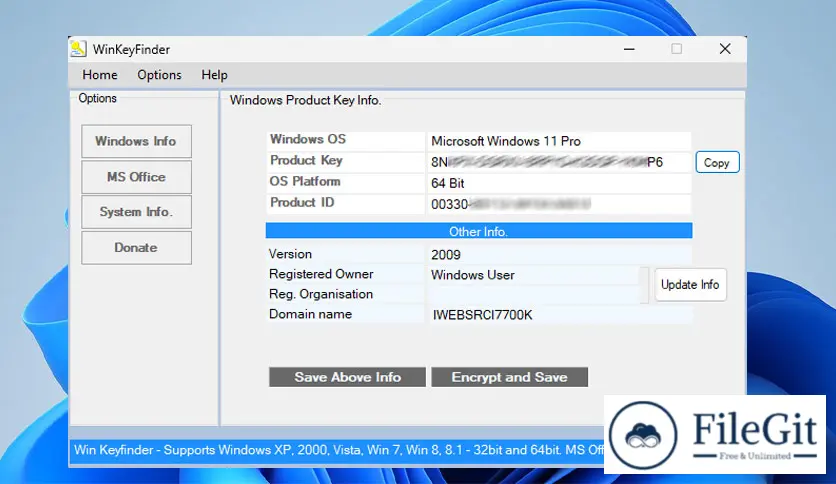Screen dimensions: 836x484
Task: Click the Microsoft Windows 11 Pro value
Action: (x=505, y=141)
